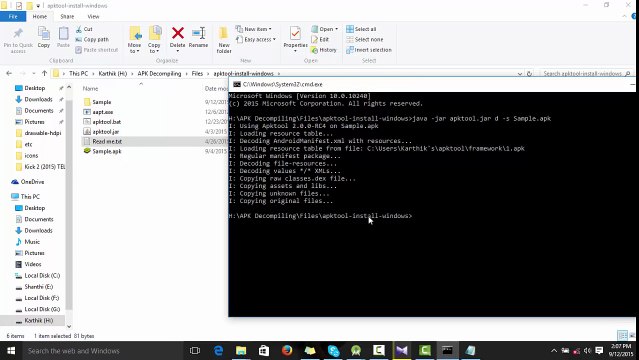Open Downloads under Quick access
Screen dimensions: 639x360
coord(38,99)
